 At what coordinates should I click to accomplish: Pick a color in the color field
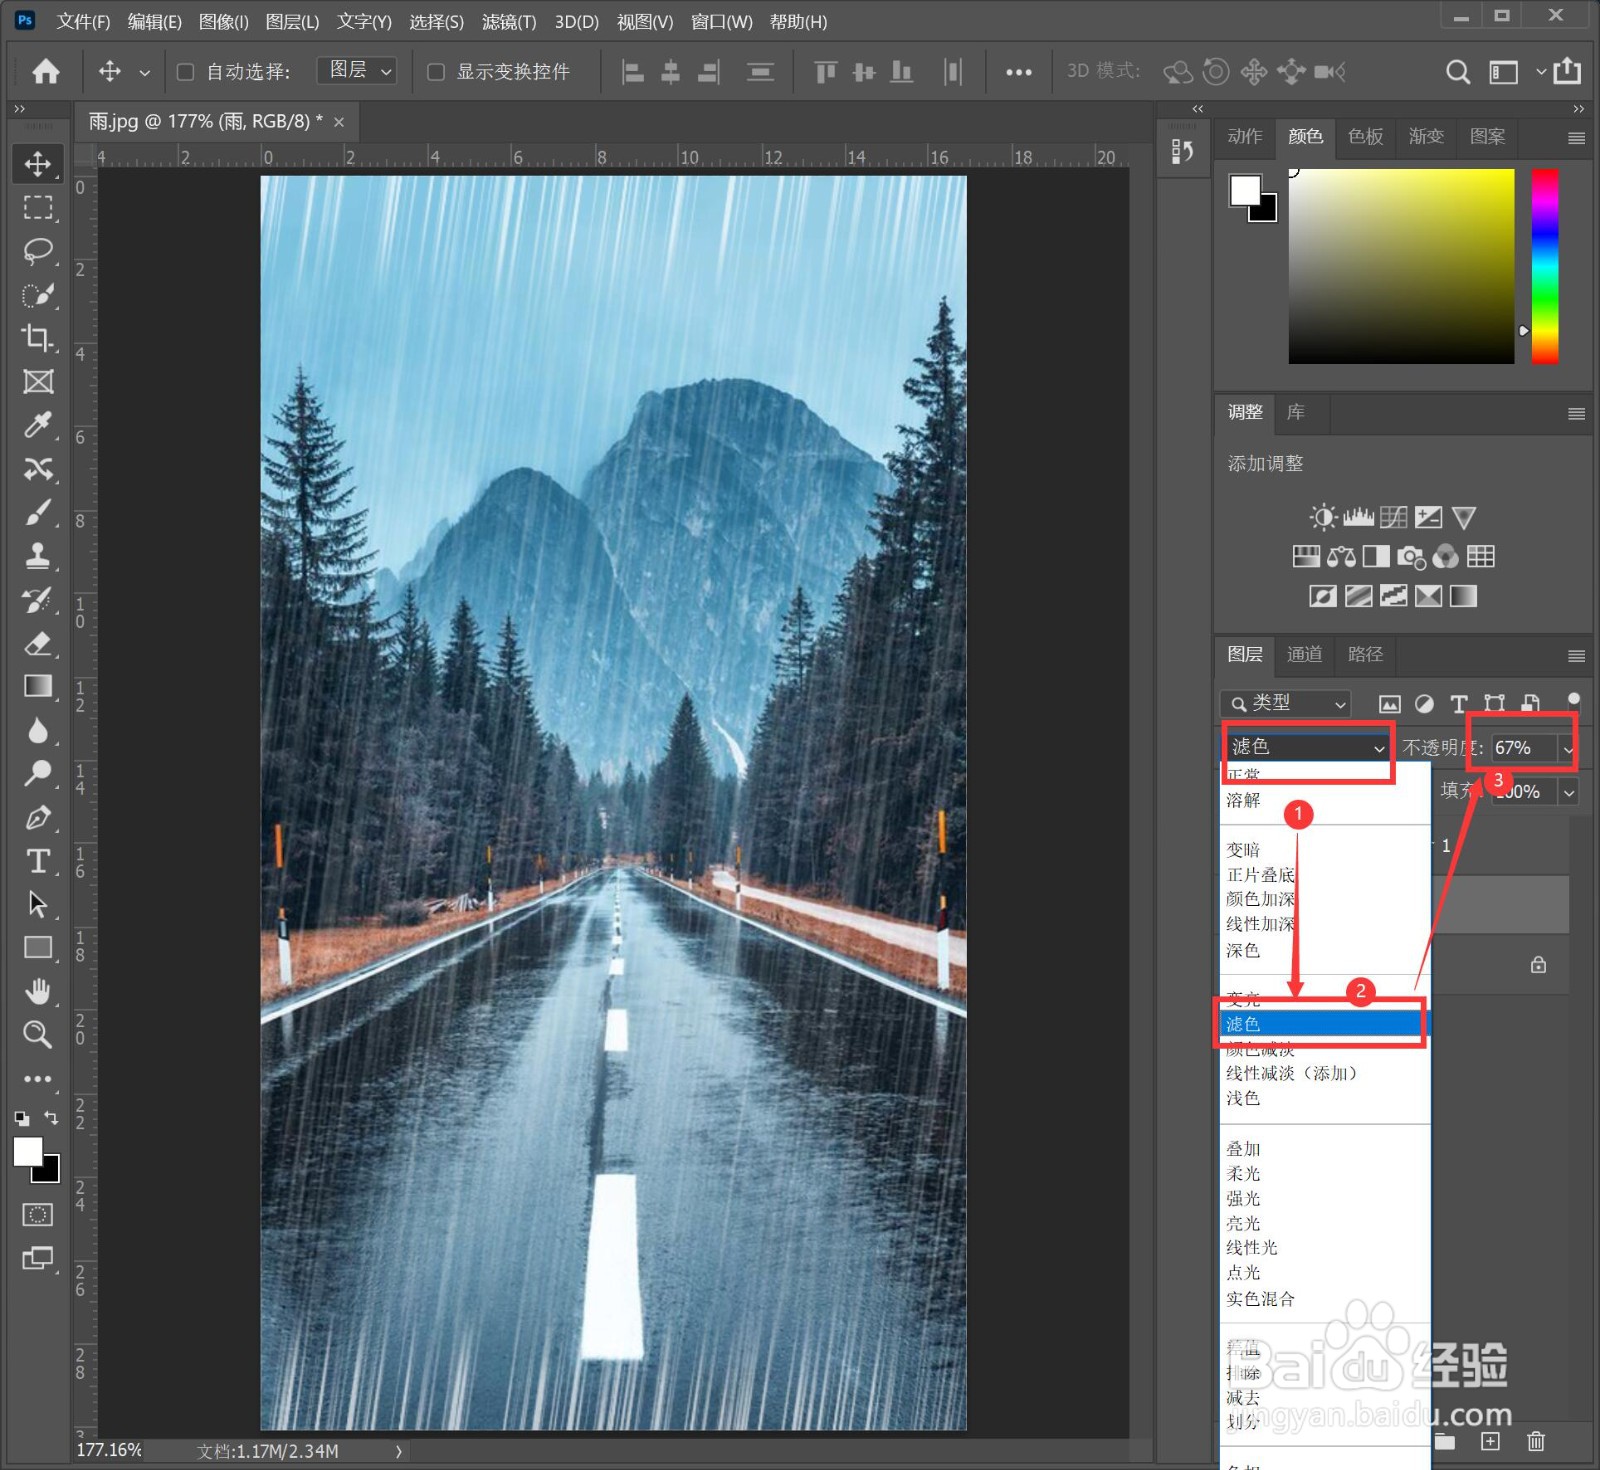[x=1401, y=266]
